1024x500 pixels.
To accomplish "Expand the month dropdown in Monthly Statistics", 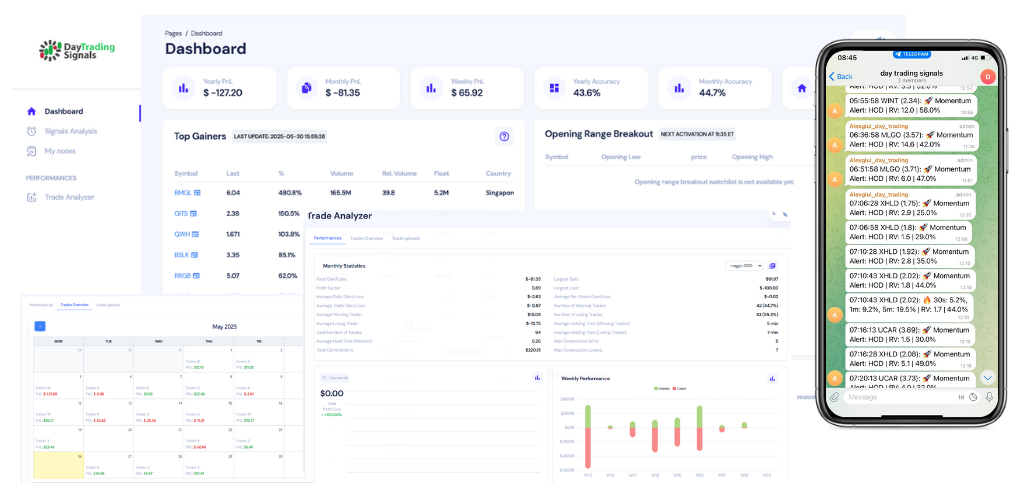I will pyautogui.click(x=744, y=265).
